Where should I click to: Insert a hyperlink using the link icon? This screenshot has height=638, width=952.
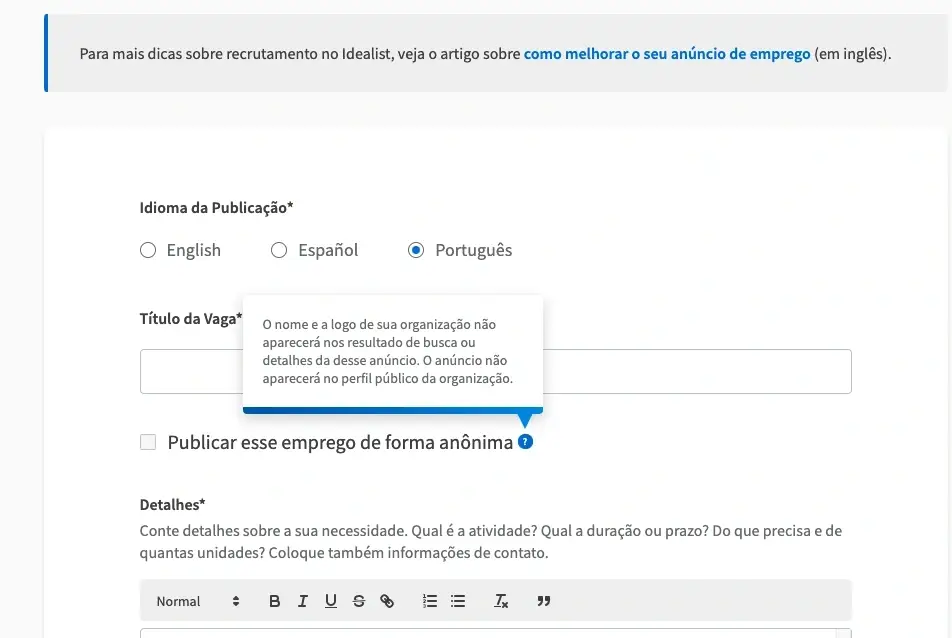[x=387, y=601]
